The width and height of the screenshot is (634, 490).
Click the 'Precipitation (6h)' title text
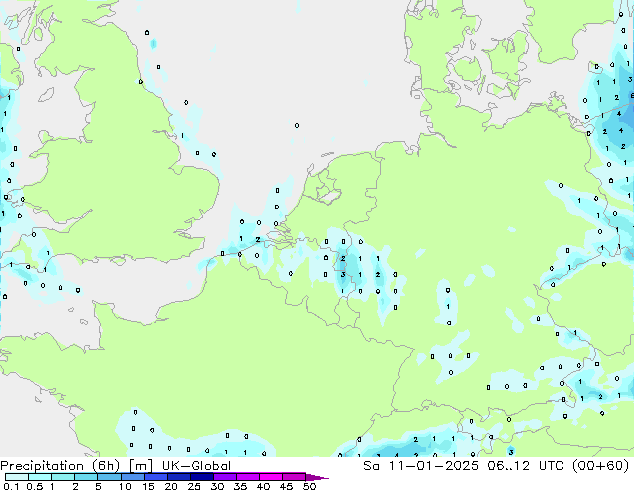click(x=60, y=466)
